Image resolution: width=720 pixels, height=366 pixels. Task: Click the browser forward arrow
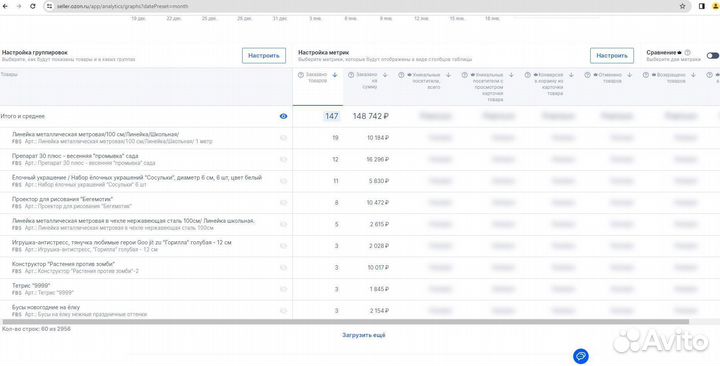tap(19, 6)
